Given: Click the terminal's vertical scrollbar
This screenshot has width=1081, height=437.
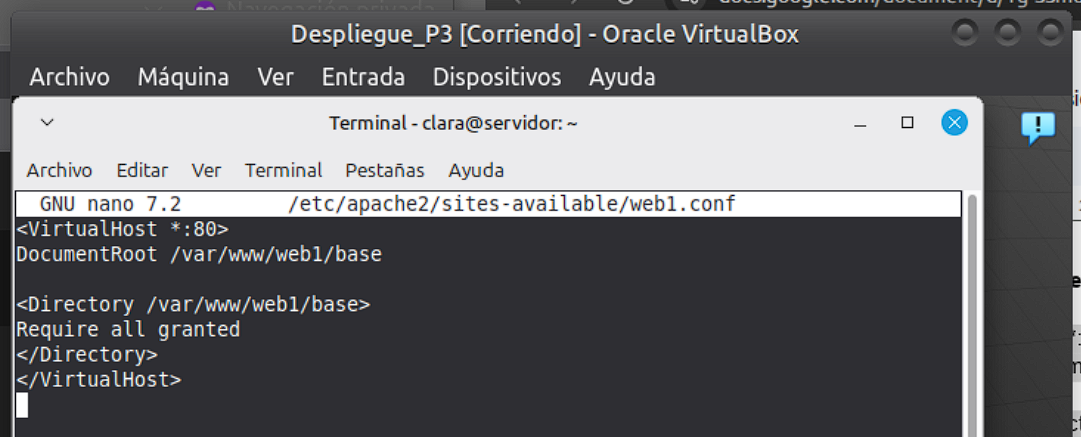Looking at the screenshot, I should pyautogui.click(x=971, y=310).
